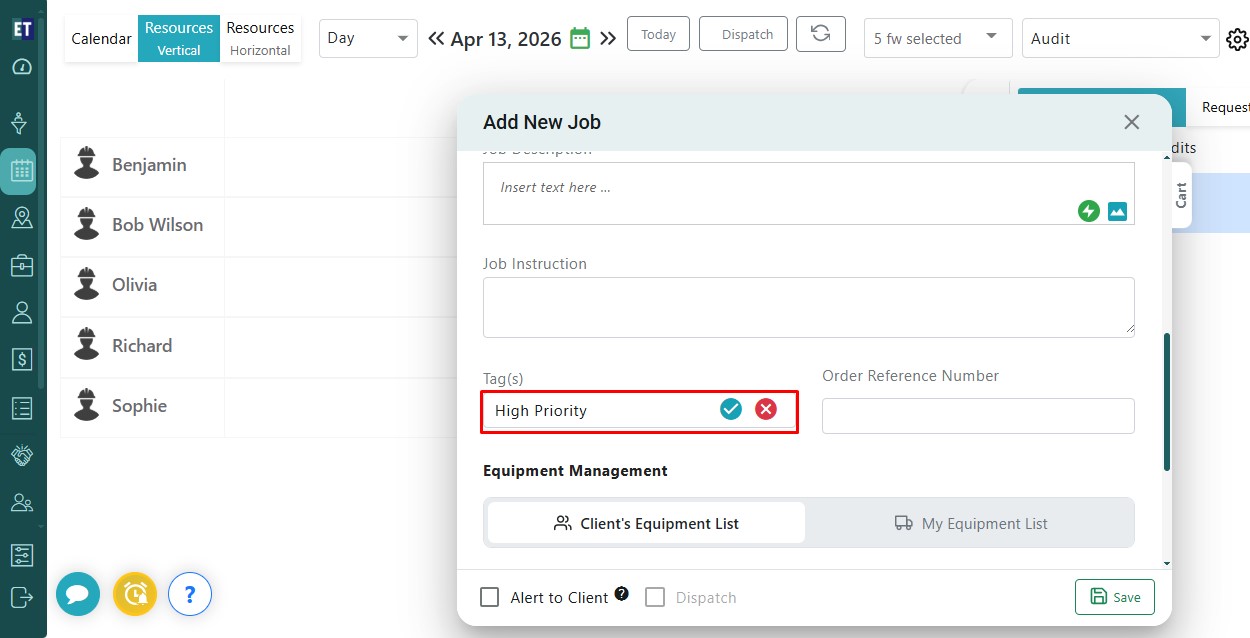The height and width of the screenshot is (638, 1250).
Task: Cancel the tag entry with red X
Action: click(766, 409)
